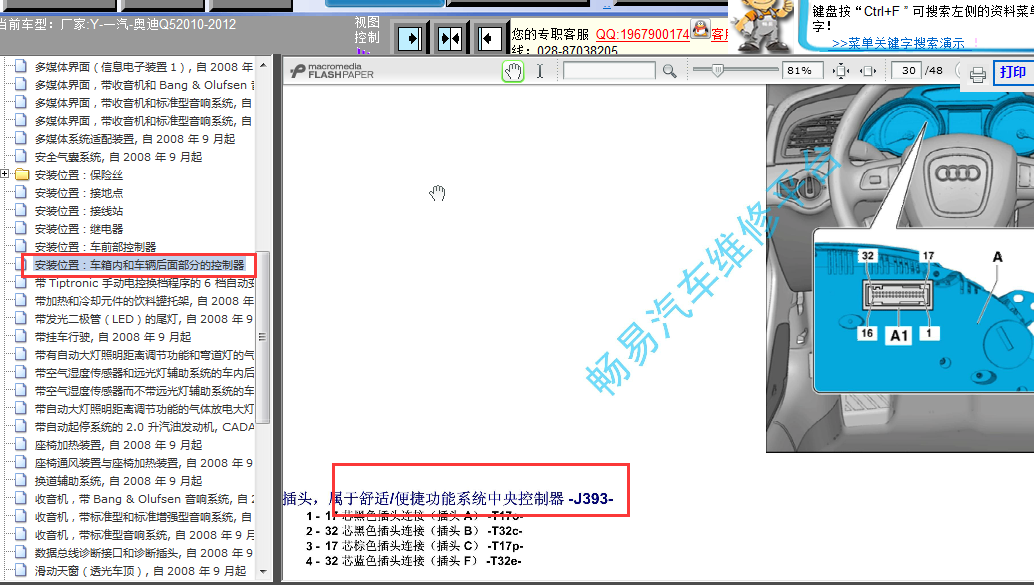The height and width of the screenshot is (585, 1034).
Task: Click view control expand-right arrow button
Action: point(410,38)
